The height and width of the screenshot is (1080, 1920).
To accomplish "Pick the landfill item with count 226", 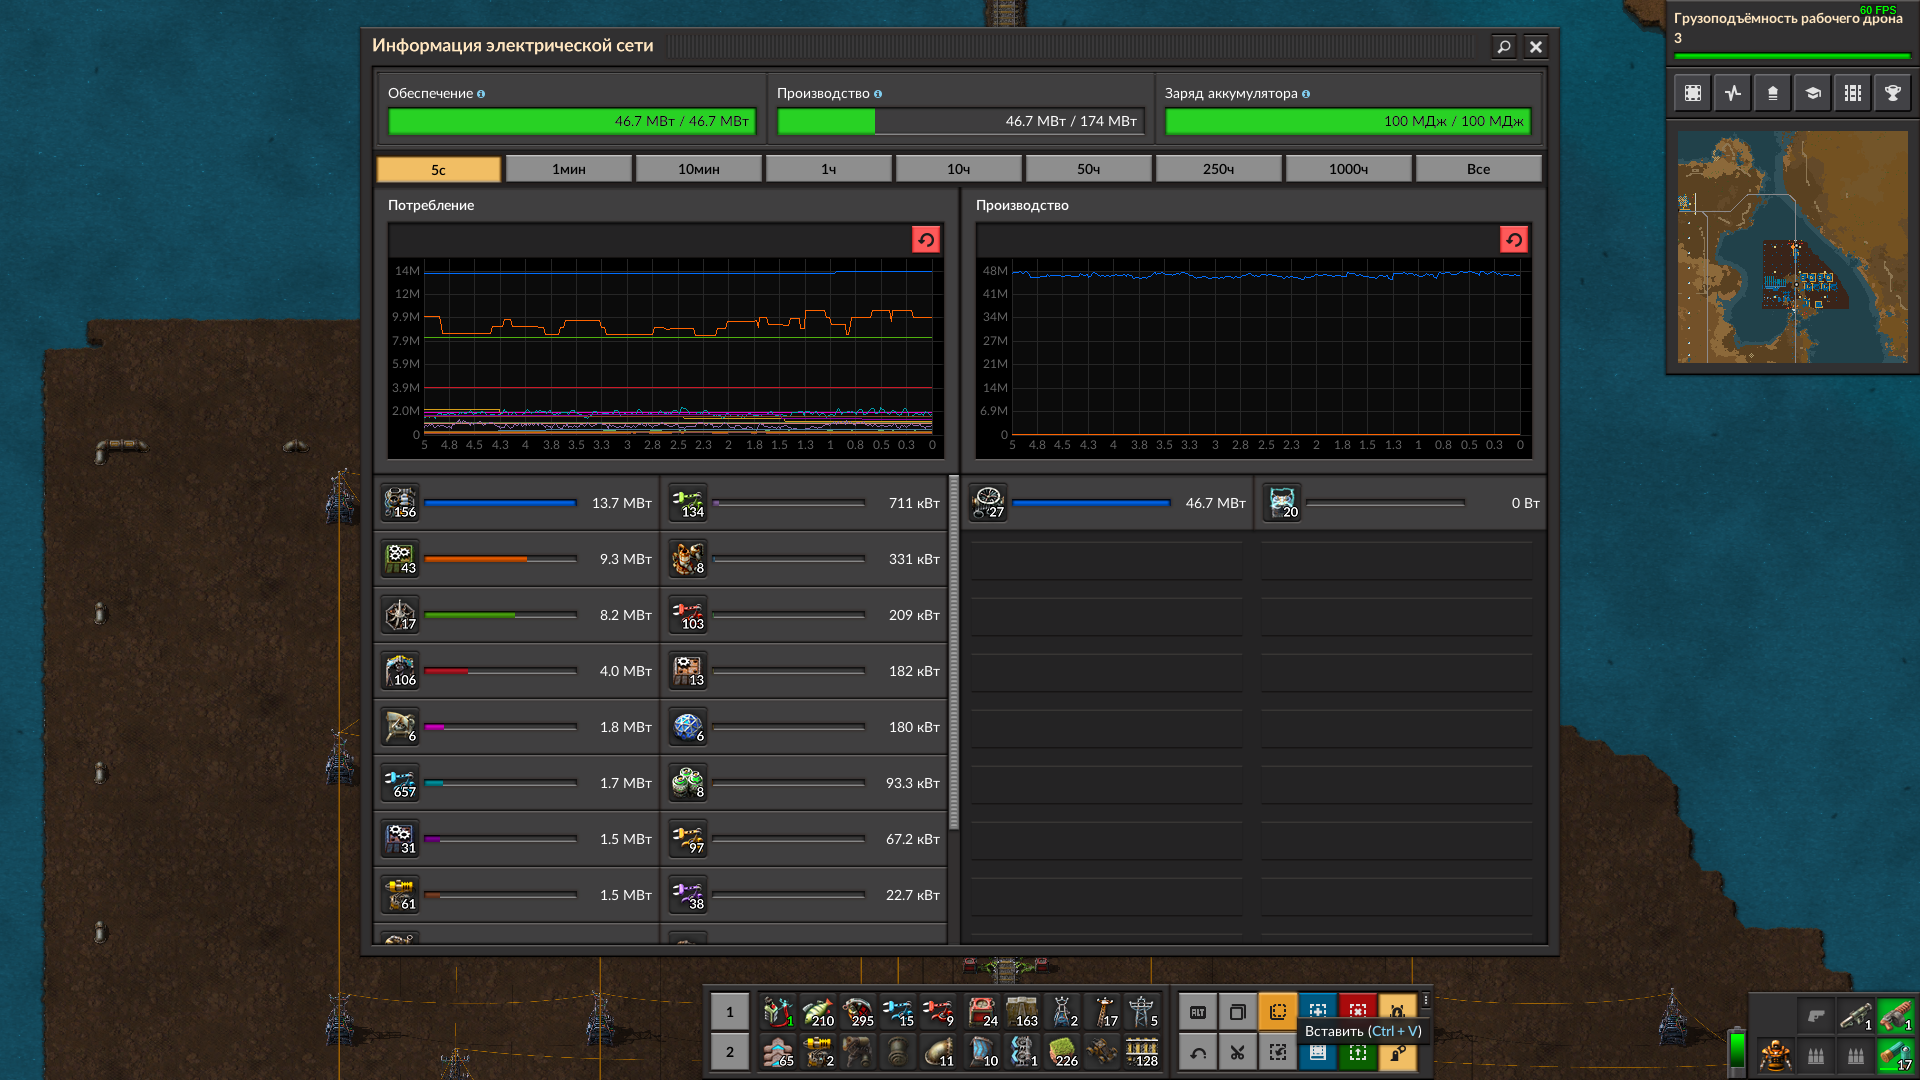I will tap(1063, 1052).
